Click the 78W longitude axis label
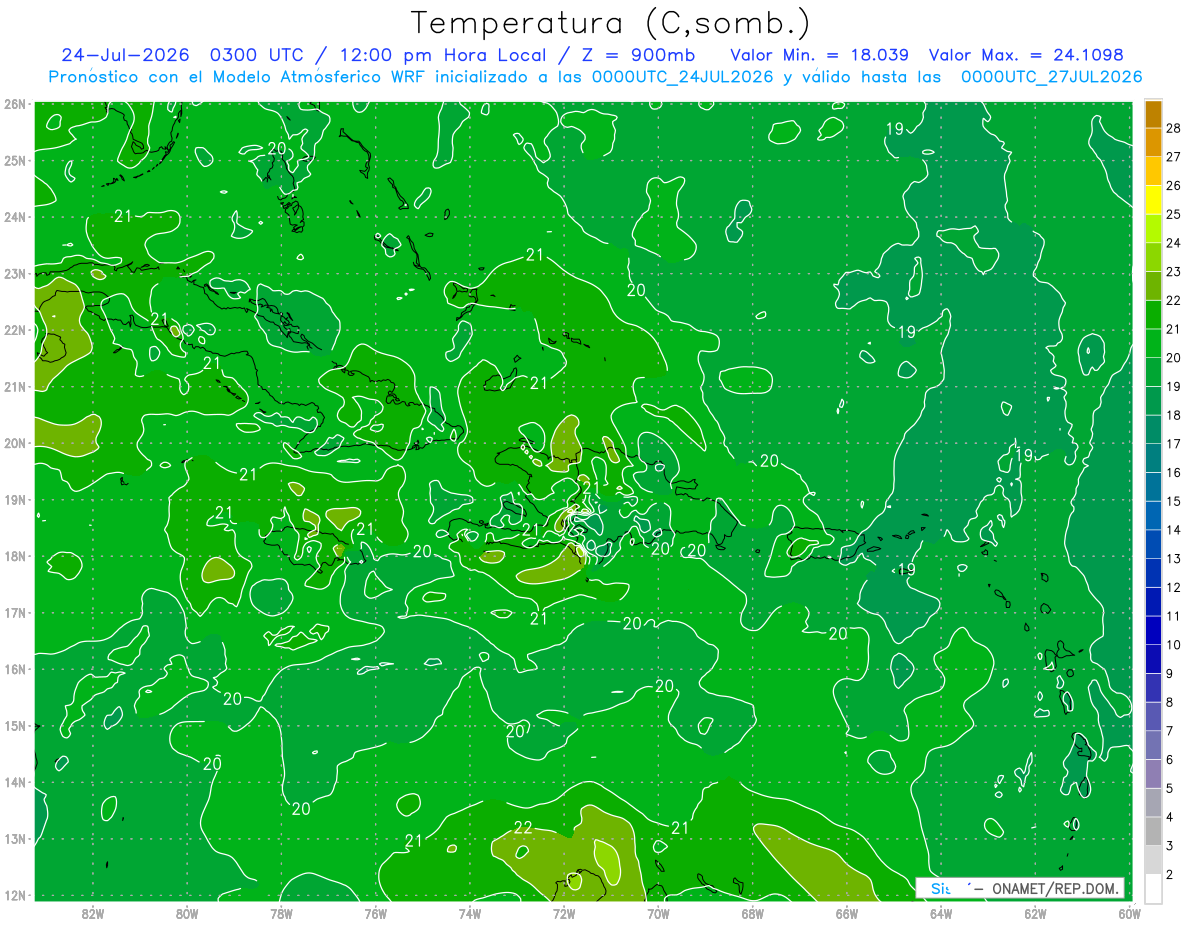 click(x=281, y=912)
